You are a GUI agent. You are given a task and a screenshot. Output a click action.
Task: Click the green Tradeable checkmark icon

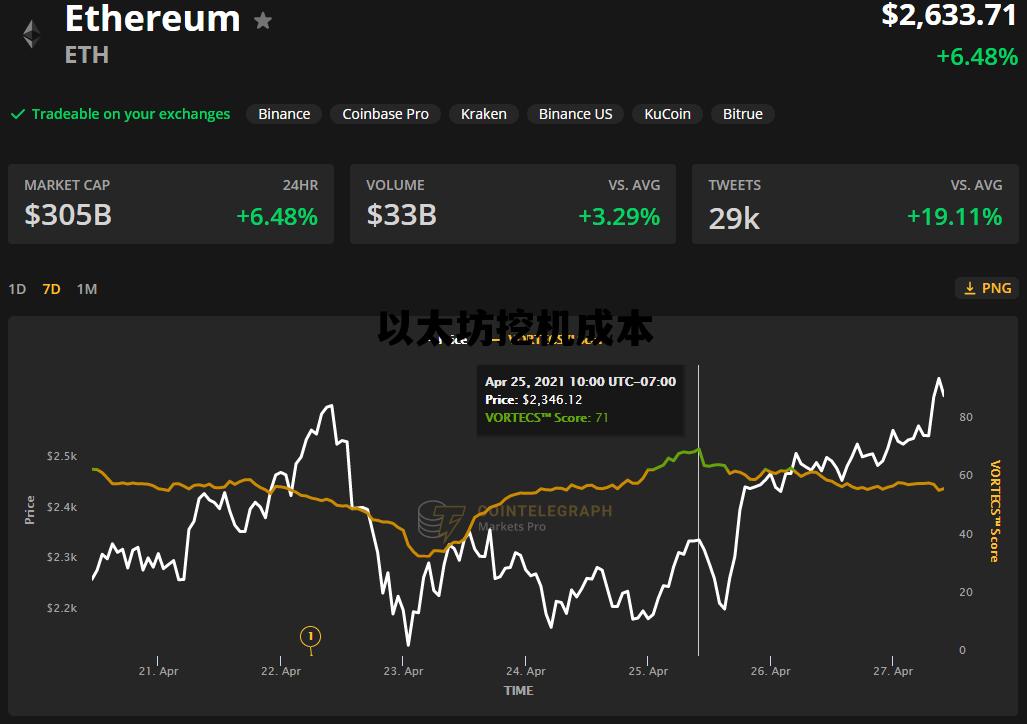[18, 114]
